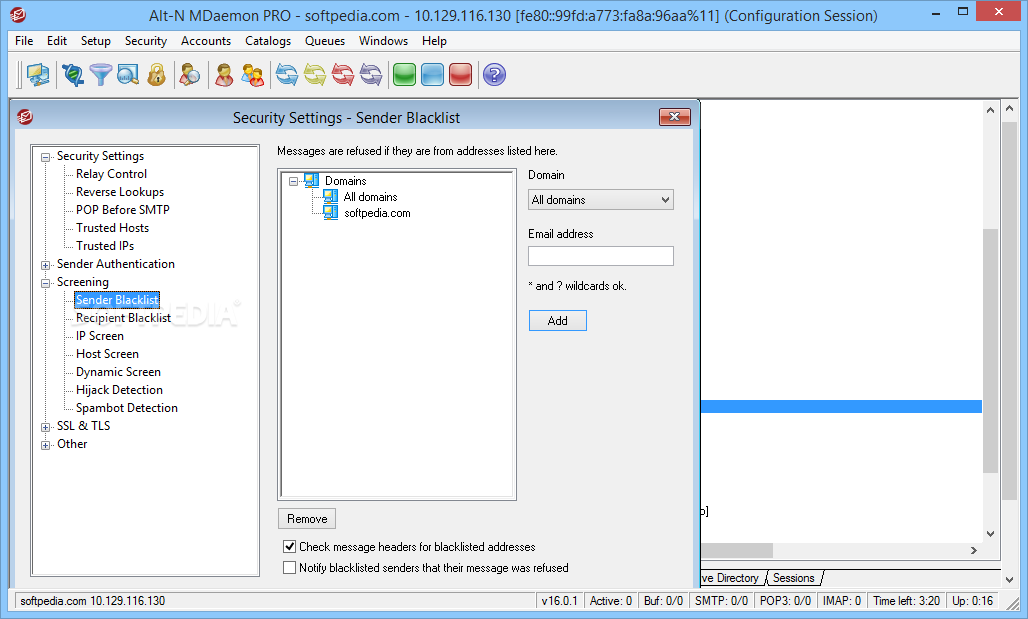1028x619 pixels.
Task: Click the red square toolbar button
Action: point(461,75)
